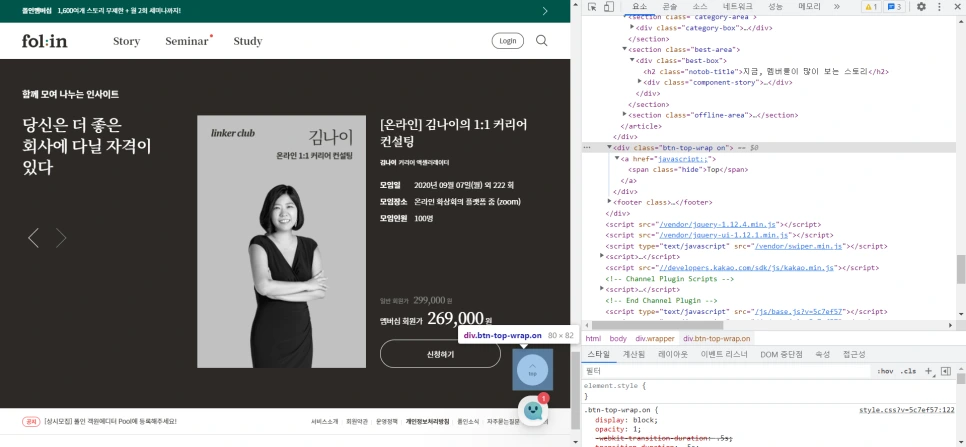Expand the offline-area section node

[625, 115]
